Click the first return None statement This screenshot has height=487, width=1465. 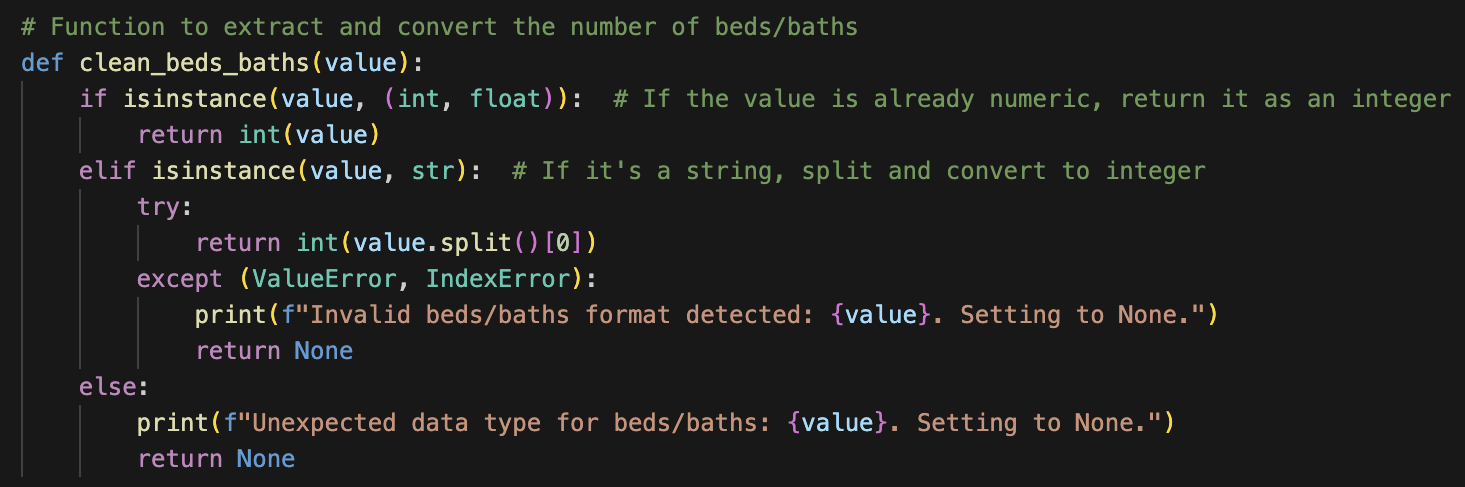[274, 351]
